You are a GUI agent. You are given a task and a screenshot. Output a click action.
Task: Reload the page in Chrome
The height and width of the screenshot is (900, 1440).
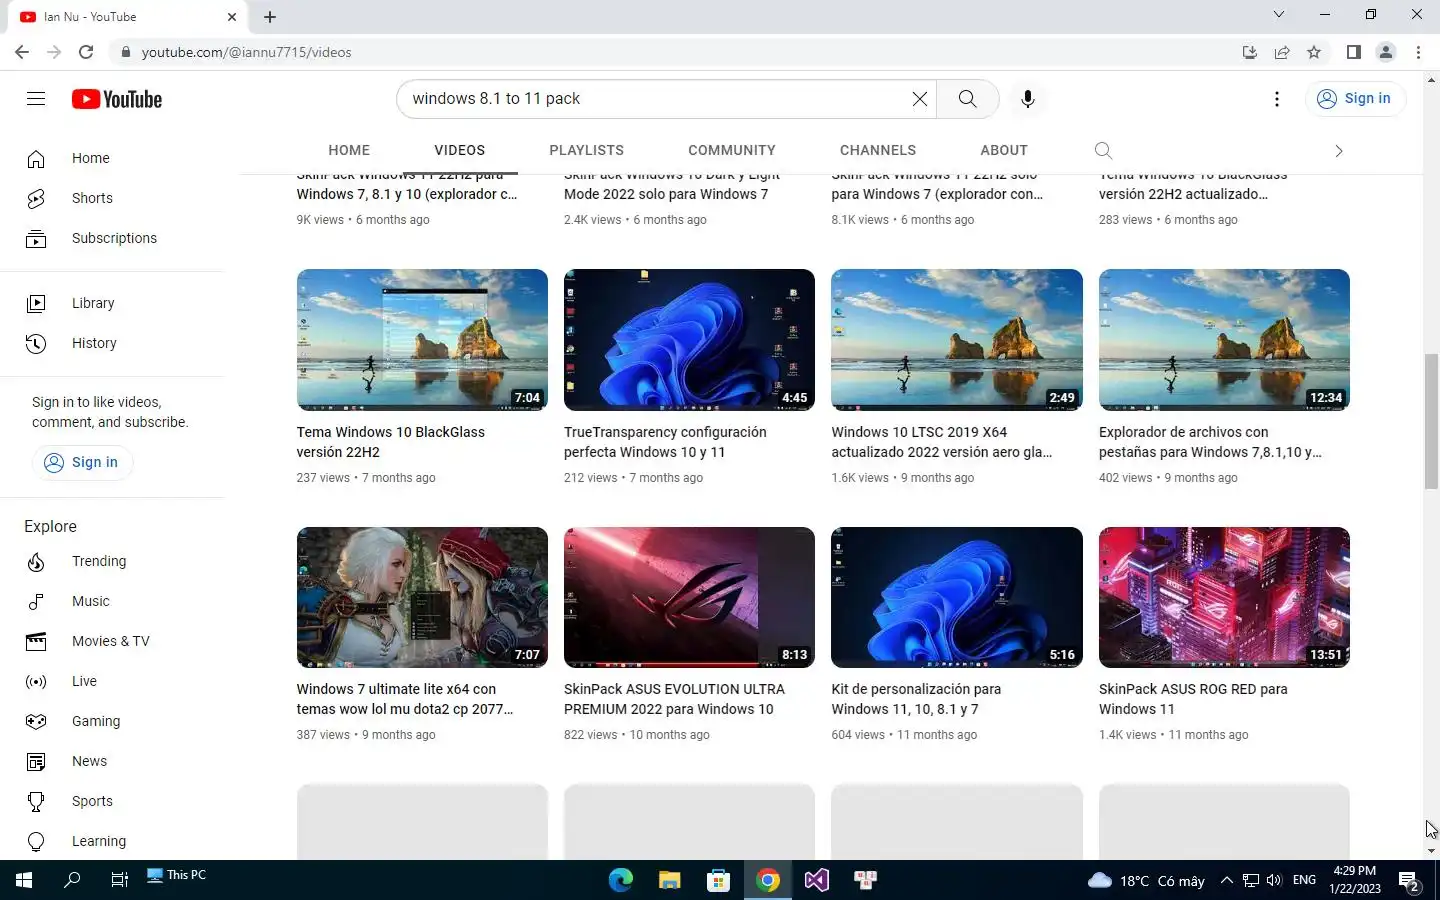[x=86, y=52]
